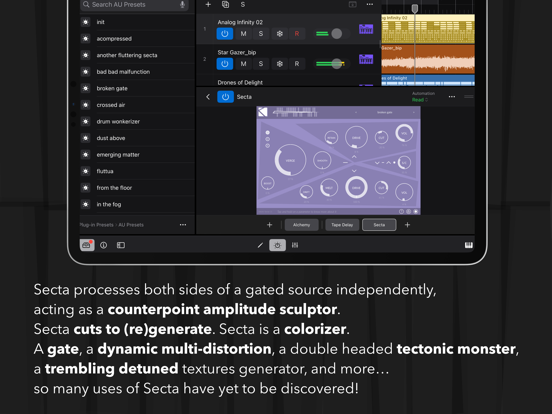Click the global solo S in track header toolbar
This screenshot has width=552, height=414.
coord(243,4)
